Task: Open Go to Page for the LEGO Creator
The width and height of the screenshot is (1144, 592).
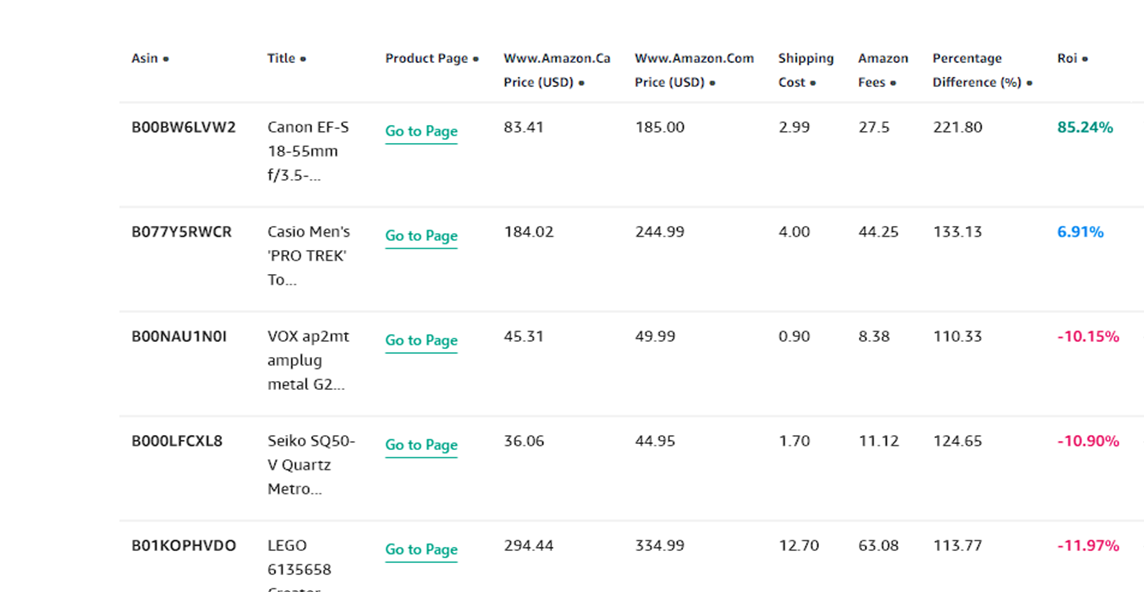Action: 421,550
